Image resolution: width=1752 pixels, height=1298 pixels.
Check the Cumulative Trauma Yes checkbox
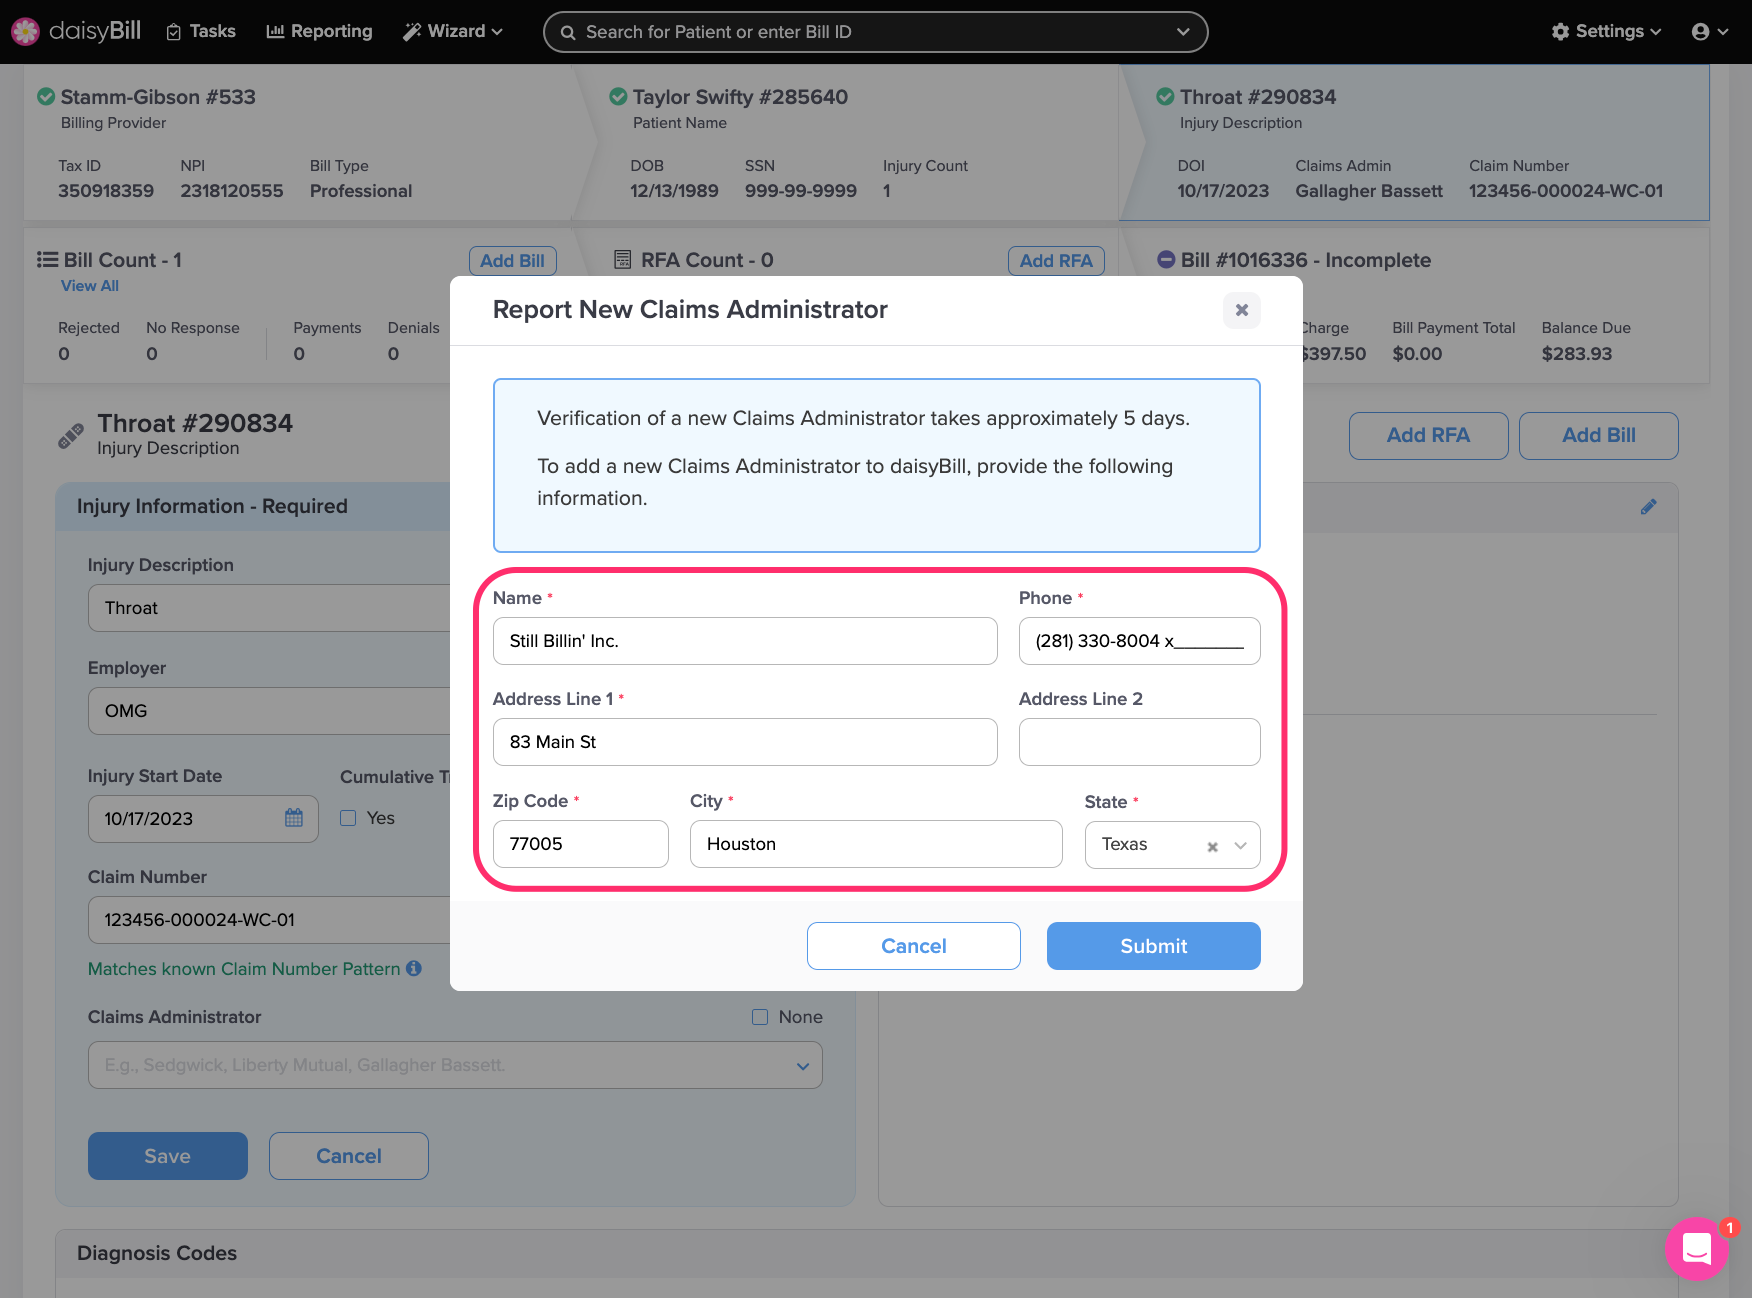click(x=348, y=818)
